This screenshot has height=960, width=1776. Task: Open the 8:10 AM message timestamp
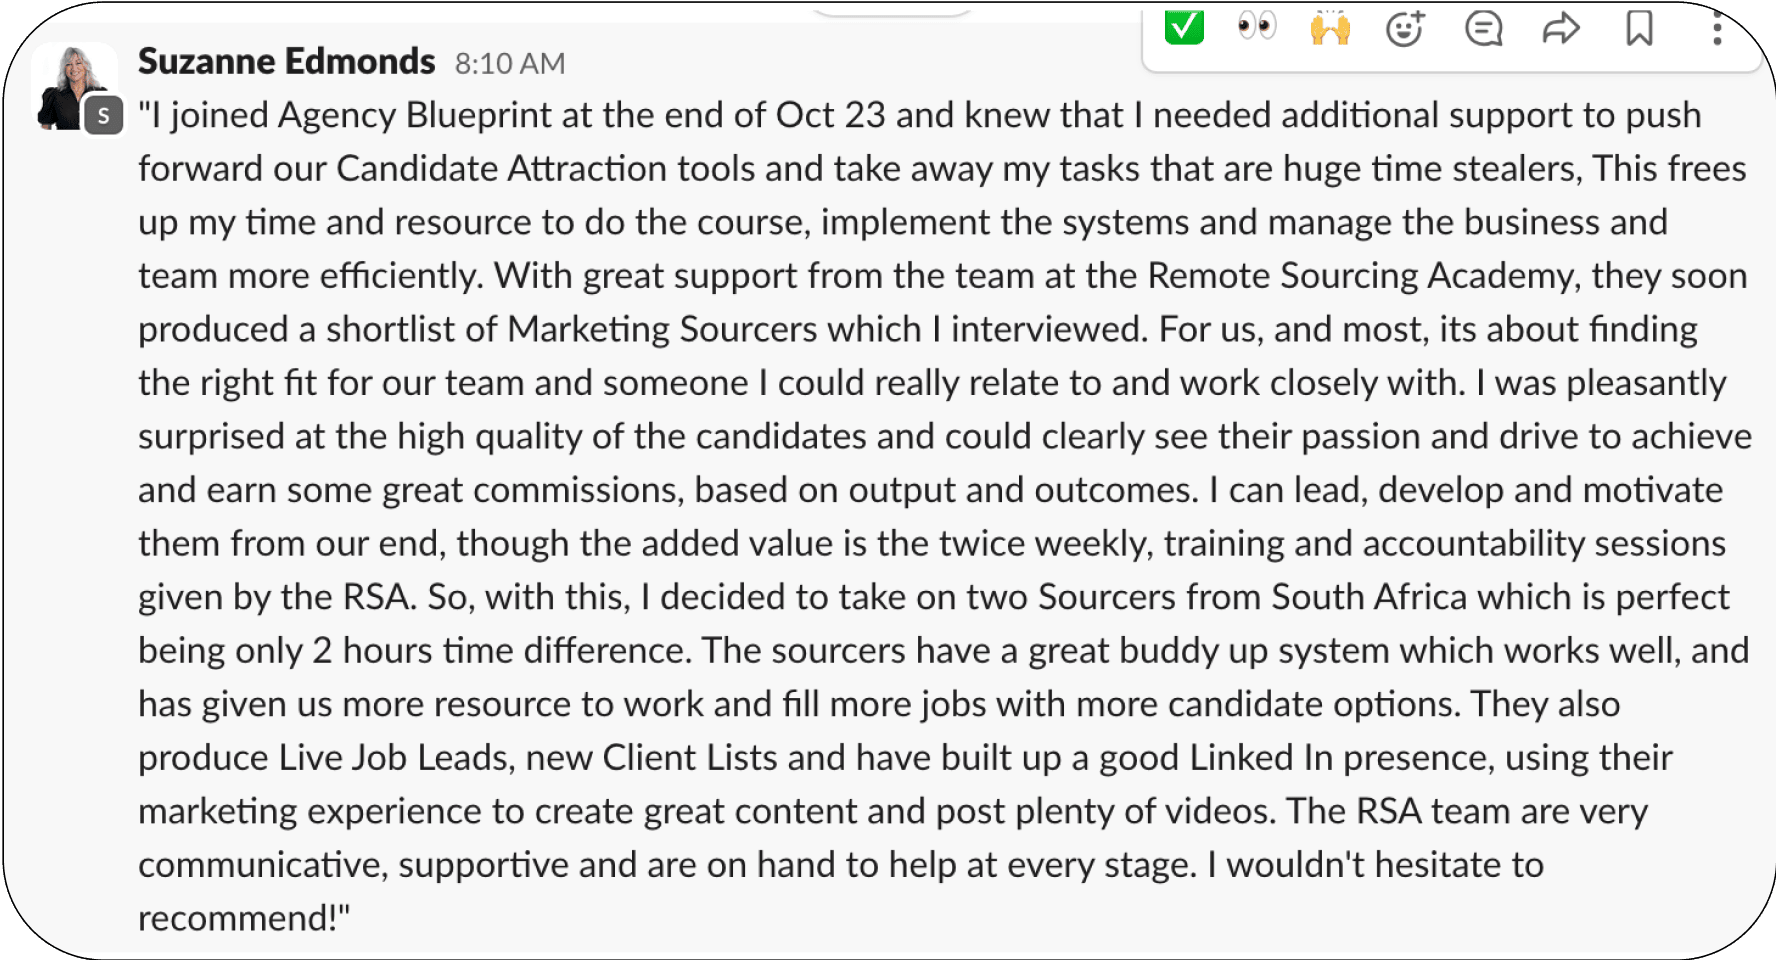point(510,64)
